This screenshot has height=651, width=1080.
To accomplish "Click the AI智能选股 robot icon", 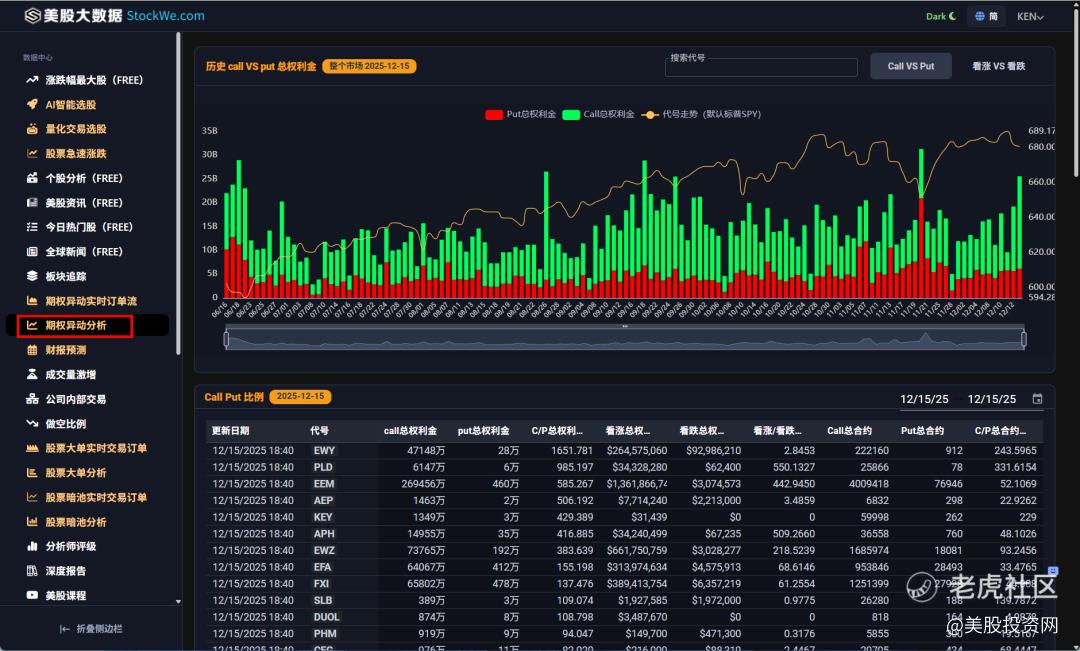I will tap(32, 104).
